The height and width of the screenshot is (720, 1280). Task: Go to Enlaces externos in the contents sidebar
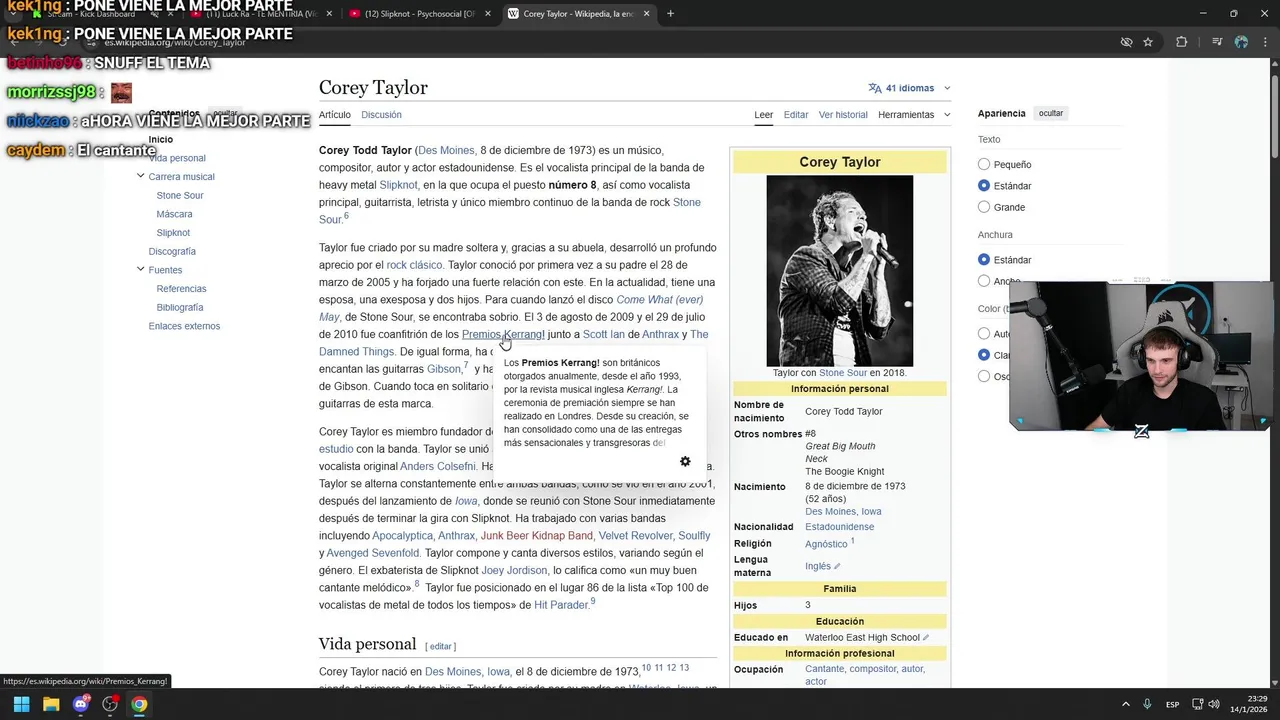tap(184, 326)
